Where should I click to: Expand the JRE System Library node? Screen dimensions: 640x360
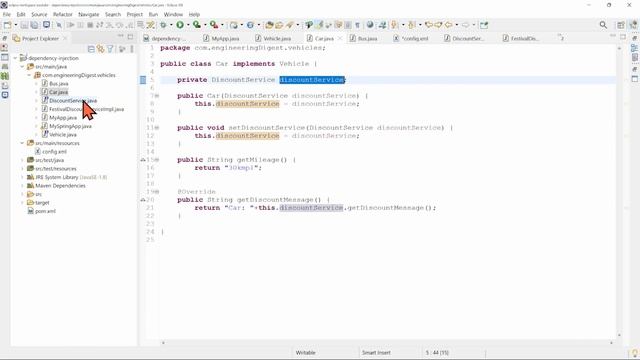click(x=22, y=177)
